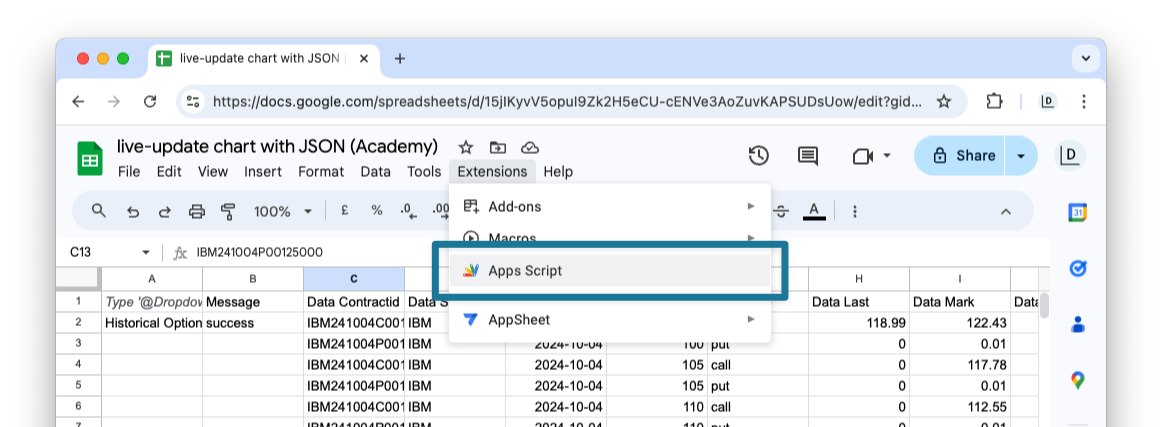Viewport: 1162px width, 427px height.
Task: Reload the browser page
Action: [150, 102]
